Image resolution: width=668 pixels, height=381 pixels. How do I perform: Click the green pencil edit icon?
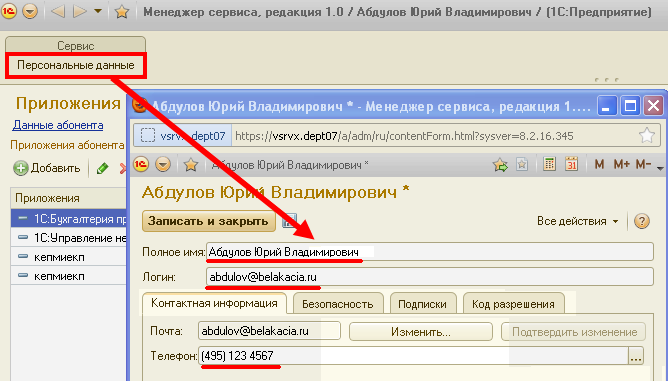(x=102, y=168)
